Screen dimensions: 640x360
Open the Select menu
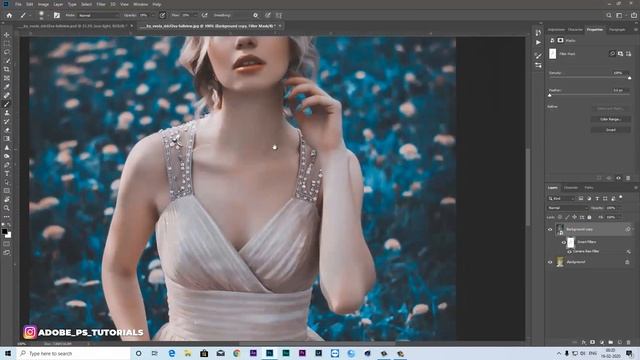pyautogui.click(x=86, y=4)
